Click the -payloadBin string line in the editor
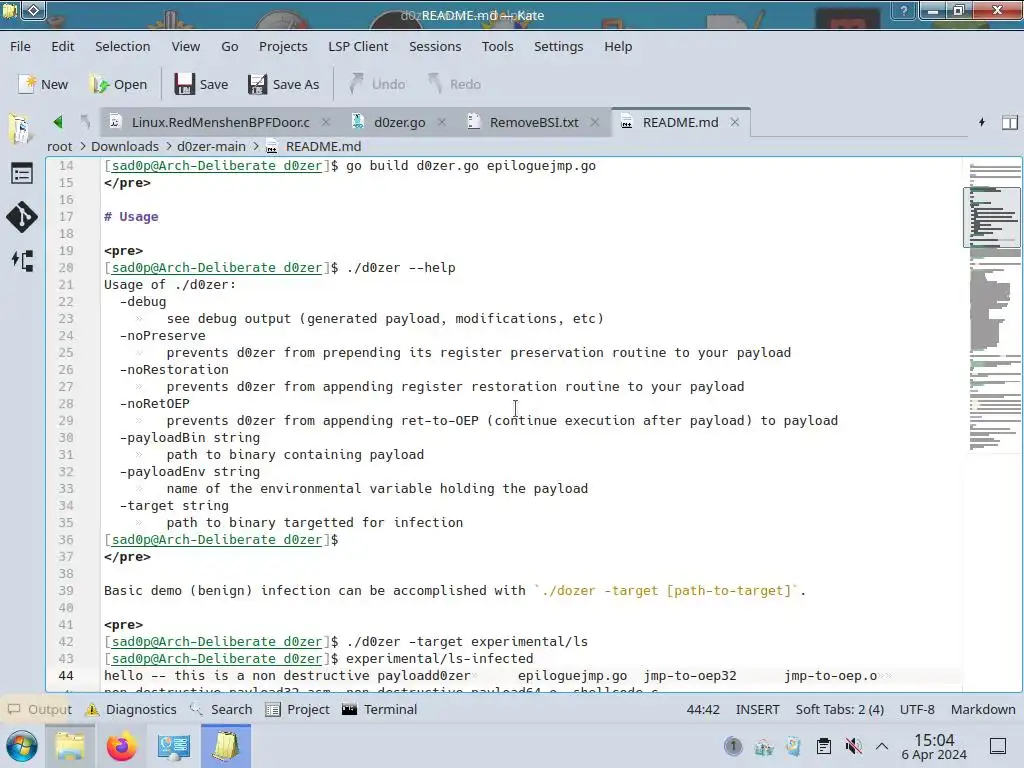Viewport: 1024px width, 768px height. (x=189, y=438)
